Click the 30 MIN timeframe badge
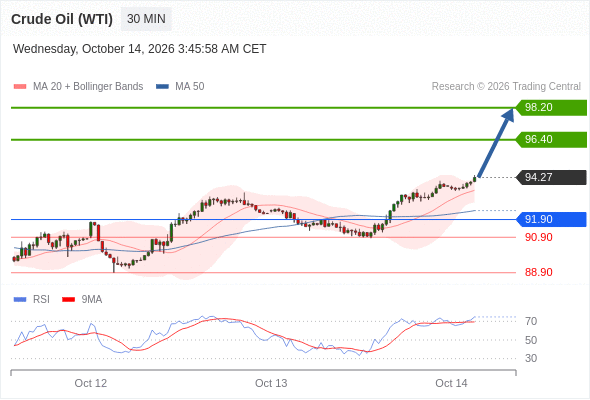Image resolution: width=590 pixels, height=400 pixels. [146, 19]
